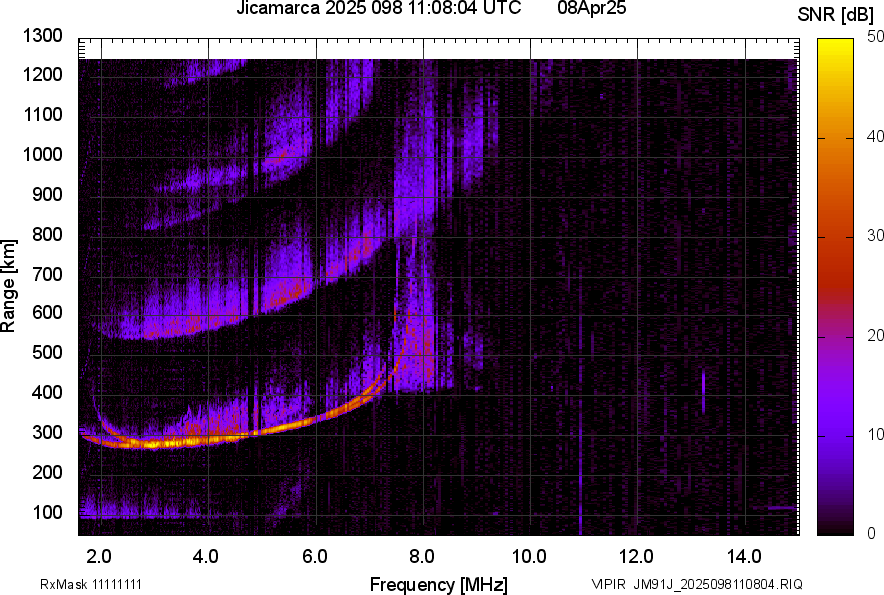Screen dimensions: 884x595
Task: Click the colorbar value '0'
Action: 871,533
